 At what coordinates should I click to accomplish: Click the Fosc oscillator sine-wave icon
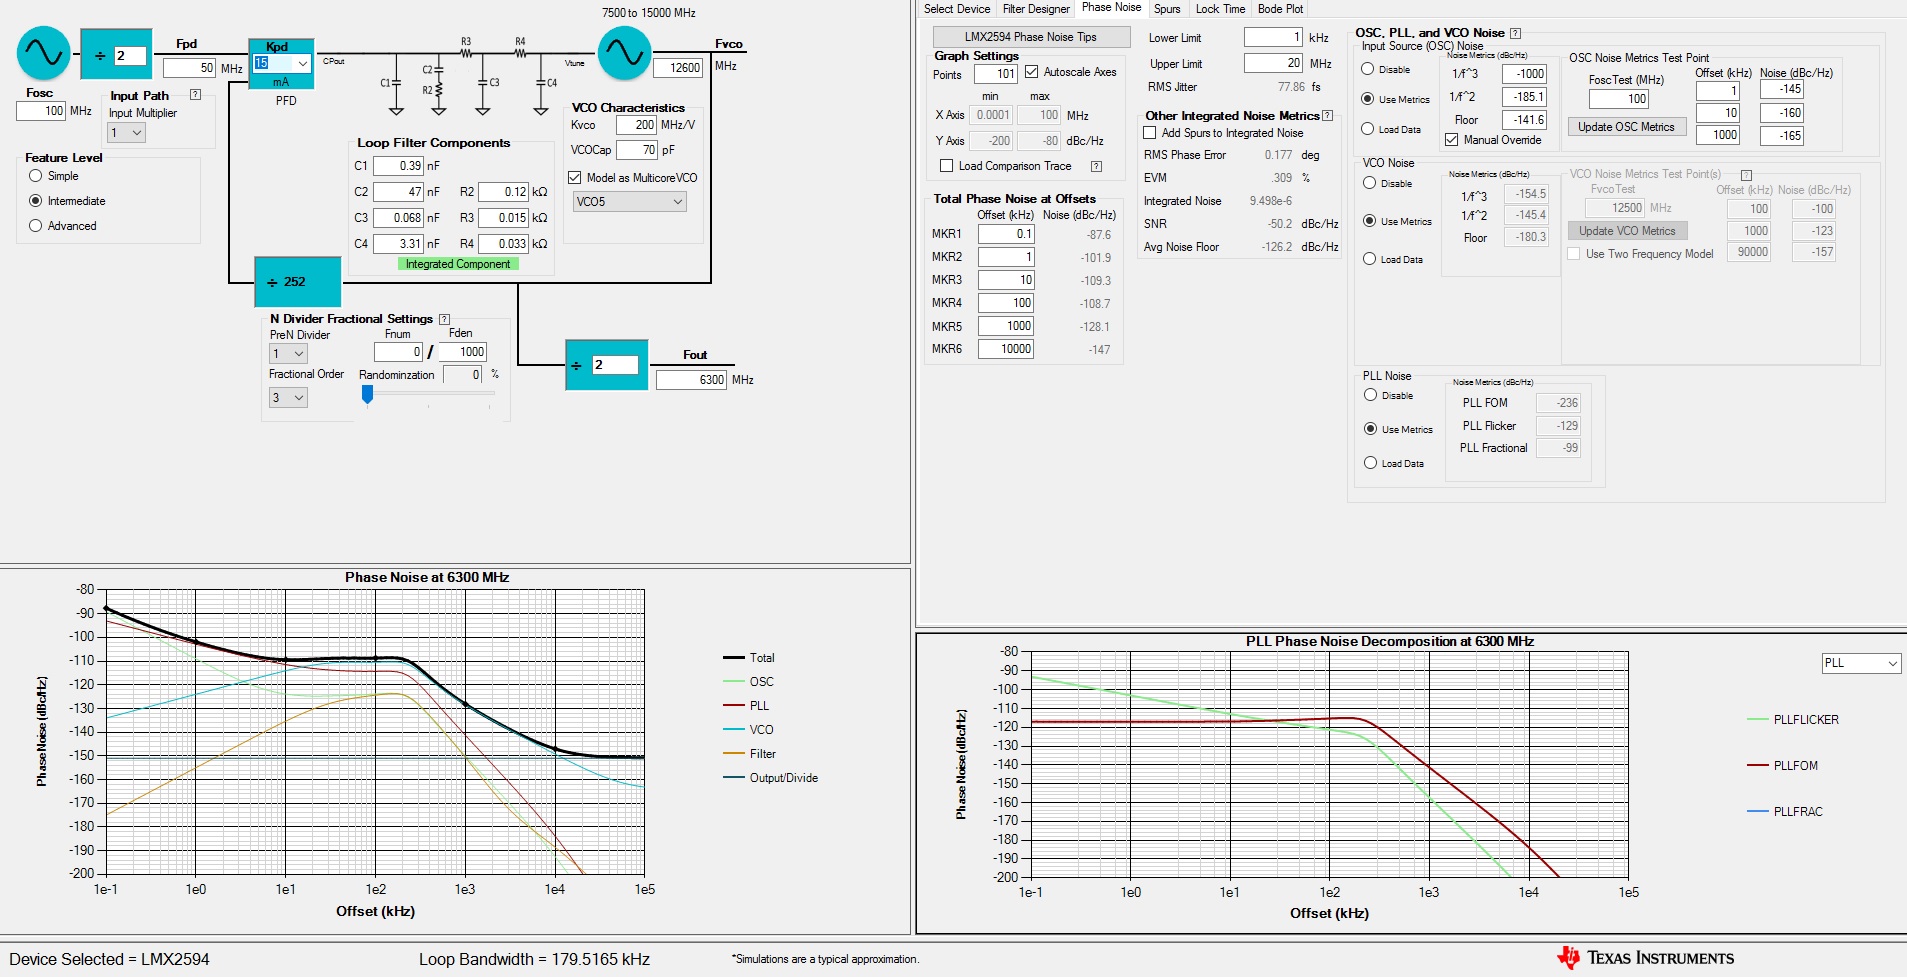(44, 53)
